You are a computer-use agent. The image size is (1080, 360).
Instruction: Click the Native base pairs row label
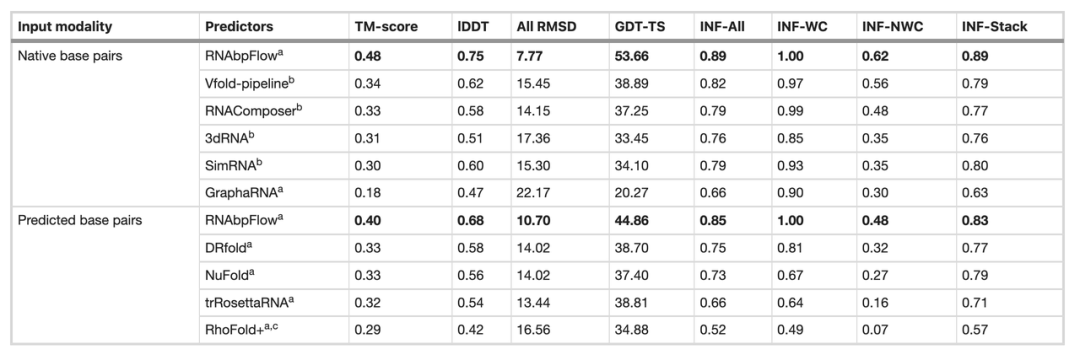pyautogui.click(x=70, y=56)
